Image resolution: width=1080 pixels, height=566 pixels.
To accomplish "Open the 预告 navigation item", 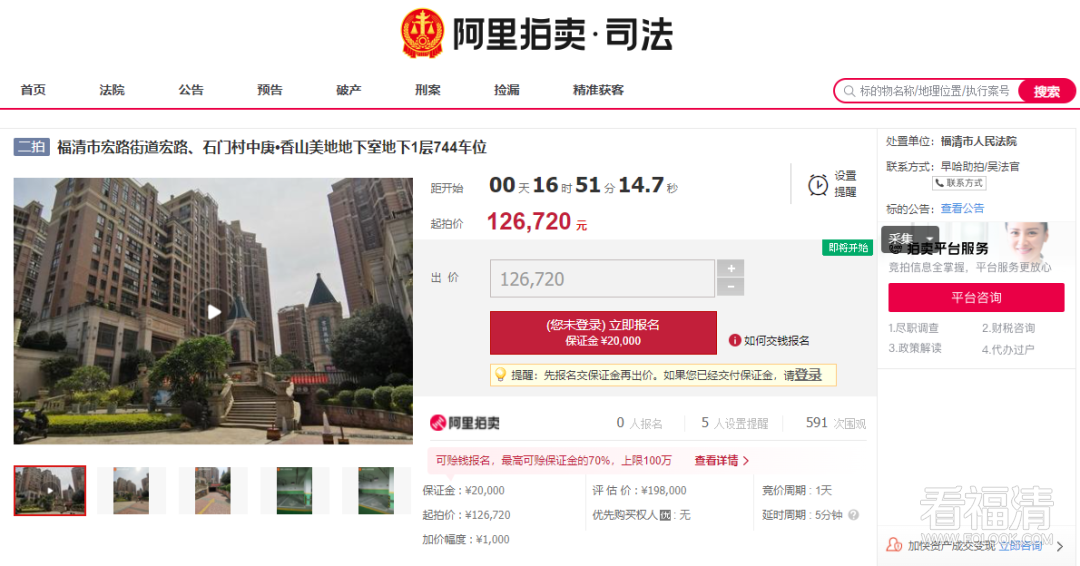I will point(269,90).
